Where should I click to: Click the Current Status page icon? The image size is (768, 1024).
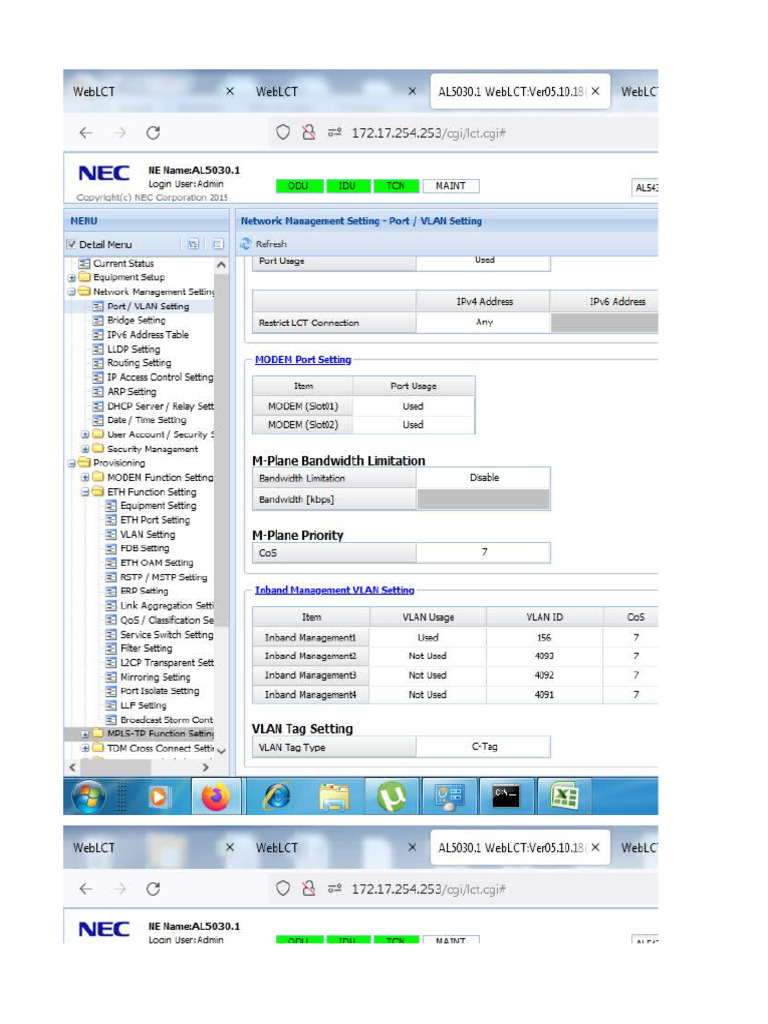(x=84, y=263)
